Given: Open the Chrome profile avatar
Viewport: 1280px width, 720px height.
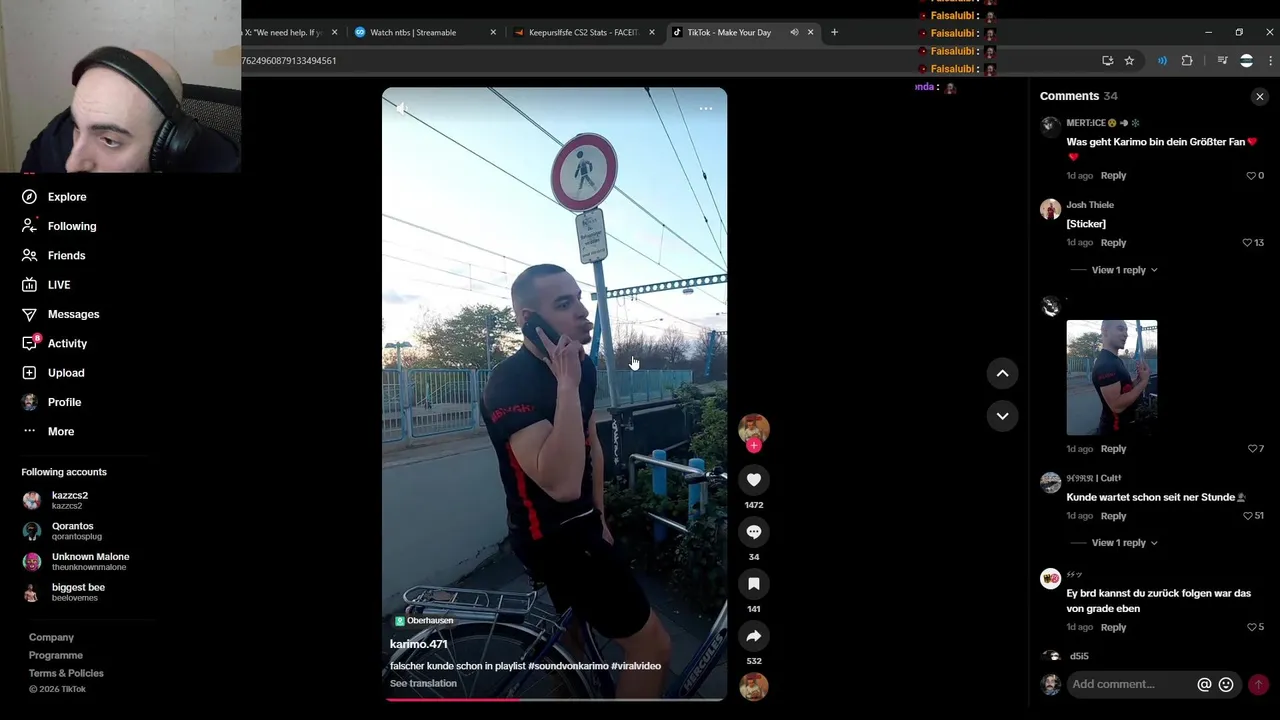Looking at the screenshot, I should pos(1246,61).
